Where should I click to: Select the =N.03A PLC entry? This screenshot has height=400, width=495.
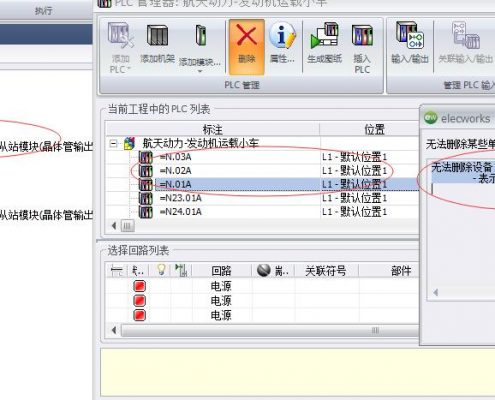[175, 157]
